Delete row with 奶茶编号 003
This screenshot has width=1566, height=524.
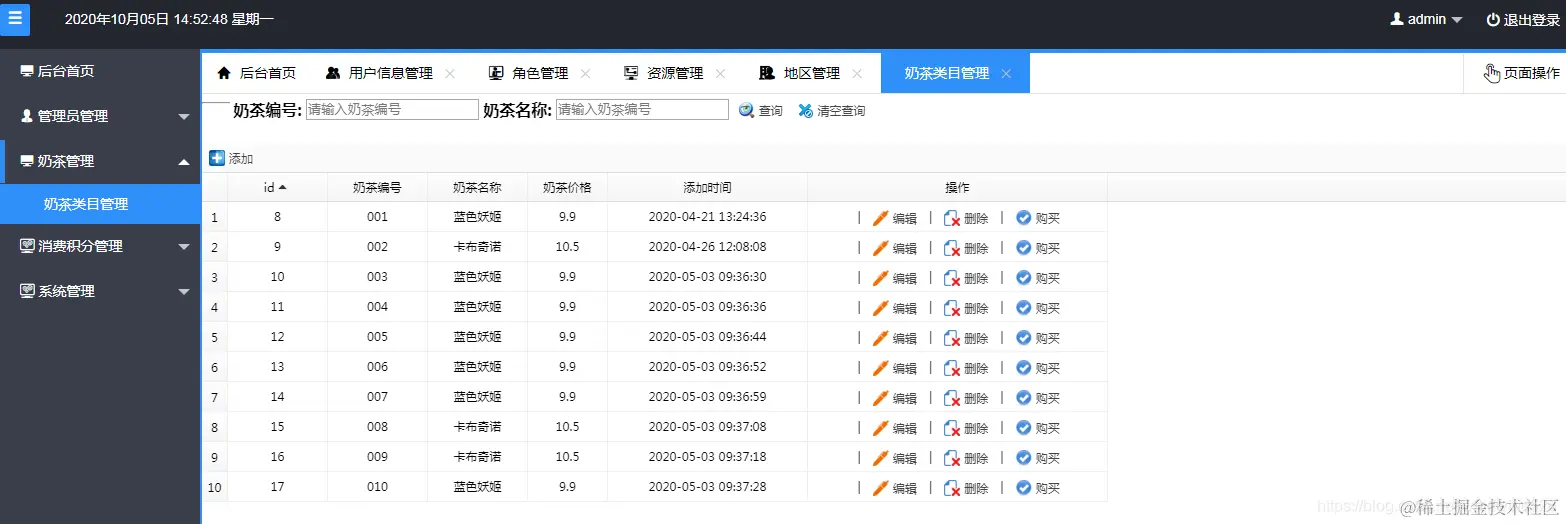967,278
